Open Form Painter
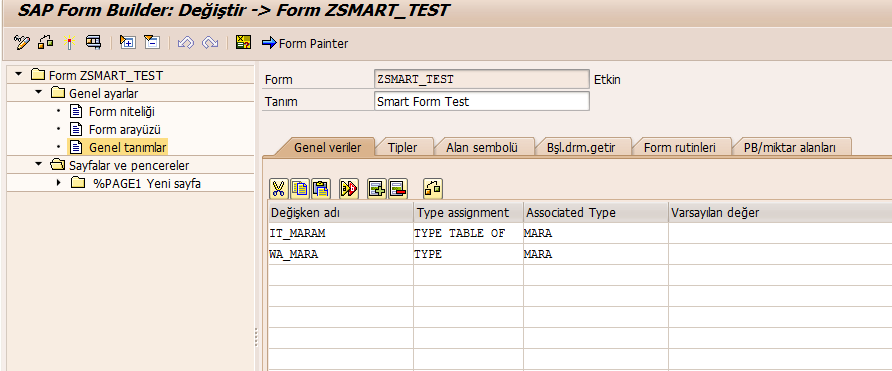This screenshot has height=371, width=892. pyautogui.click(x=305, y=43)
